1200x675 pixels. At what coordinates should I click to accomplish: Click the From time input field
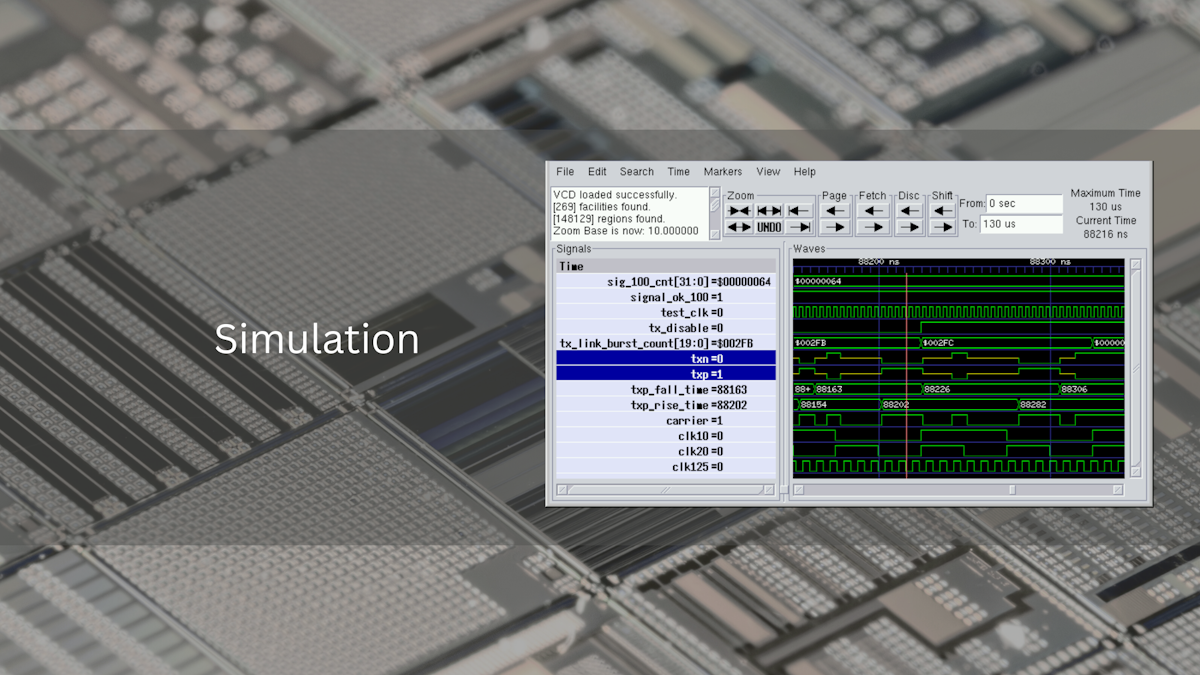1024,204
